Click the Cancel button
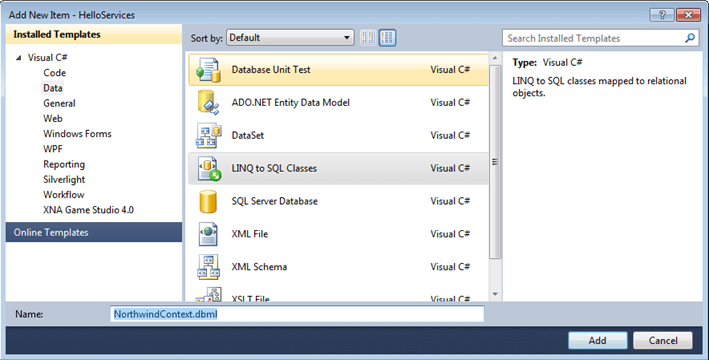 pos(663,341)
